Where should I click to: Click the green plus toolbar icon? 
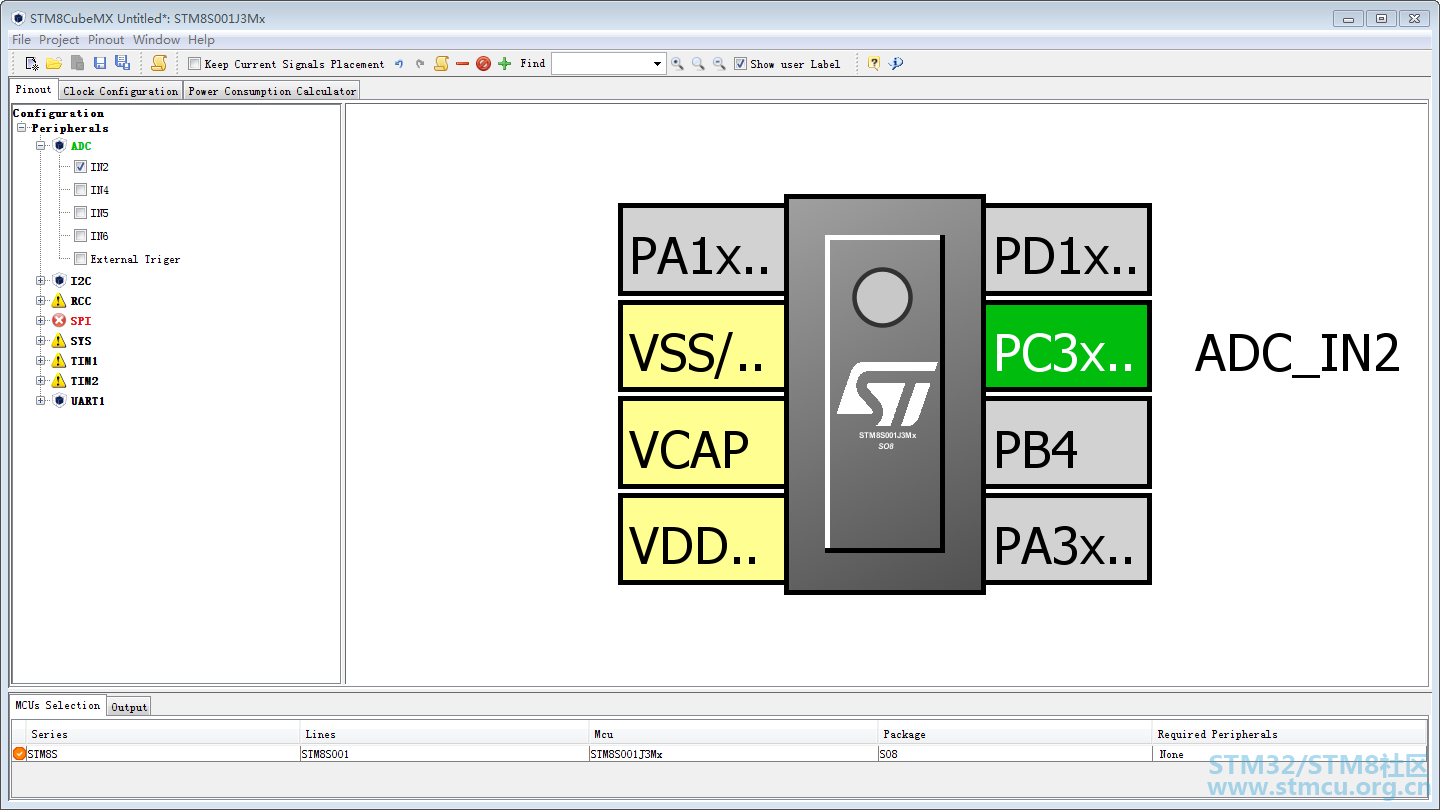[504, 63]
